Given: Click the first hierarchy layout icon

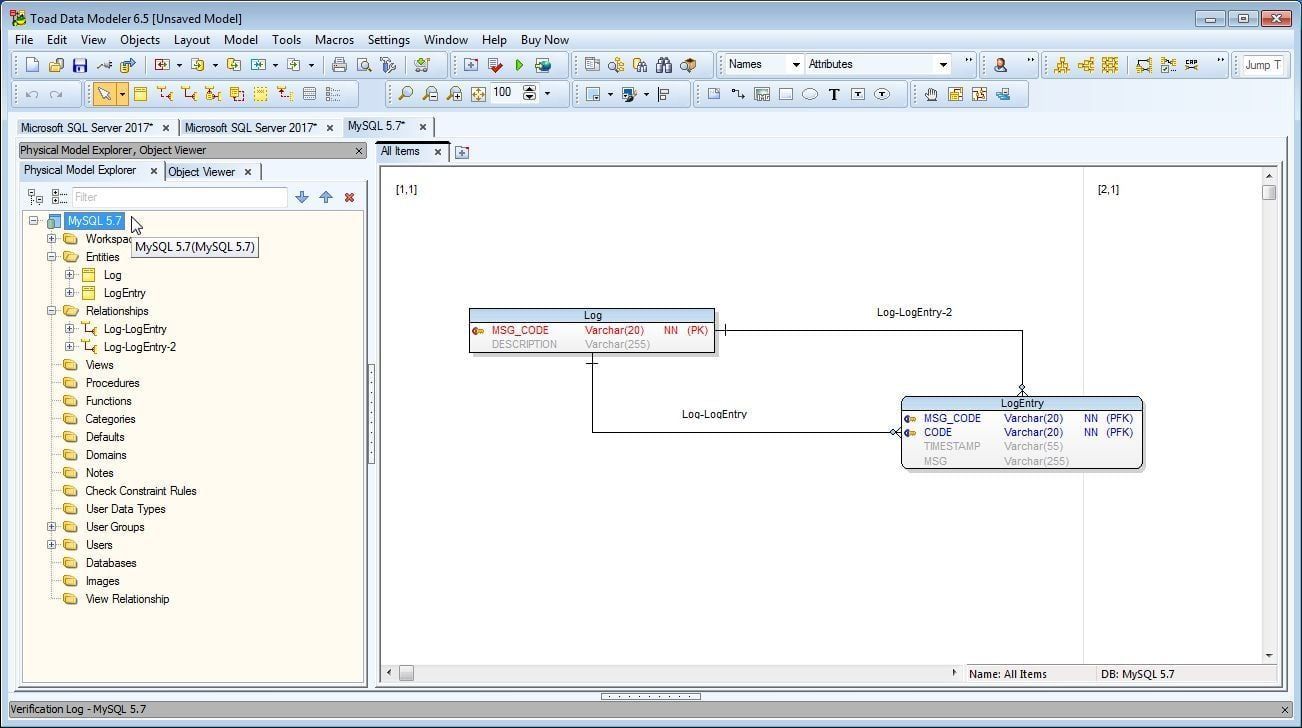Looking at the screenshot, I should [x=1061, y=65].
